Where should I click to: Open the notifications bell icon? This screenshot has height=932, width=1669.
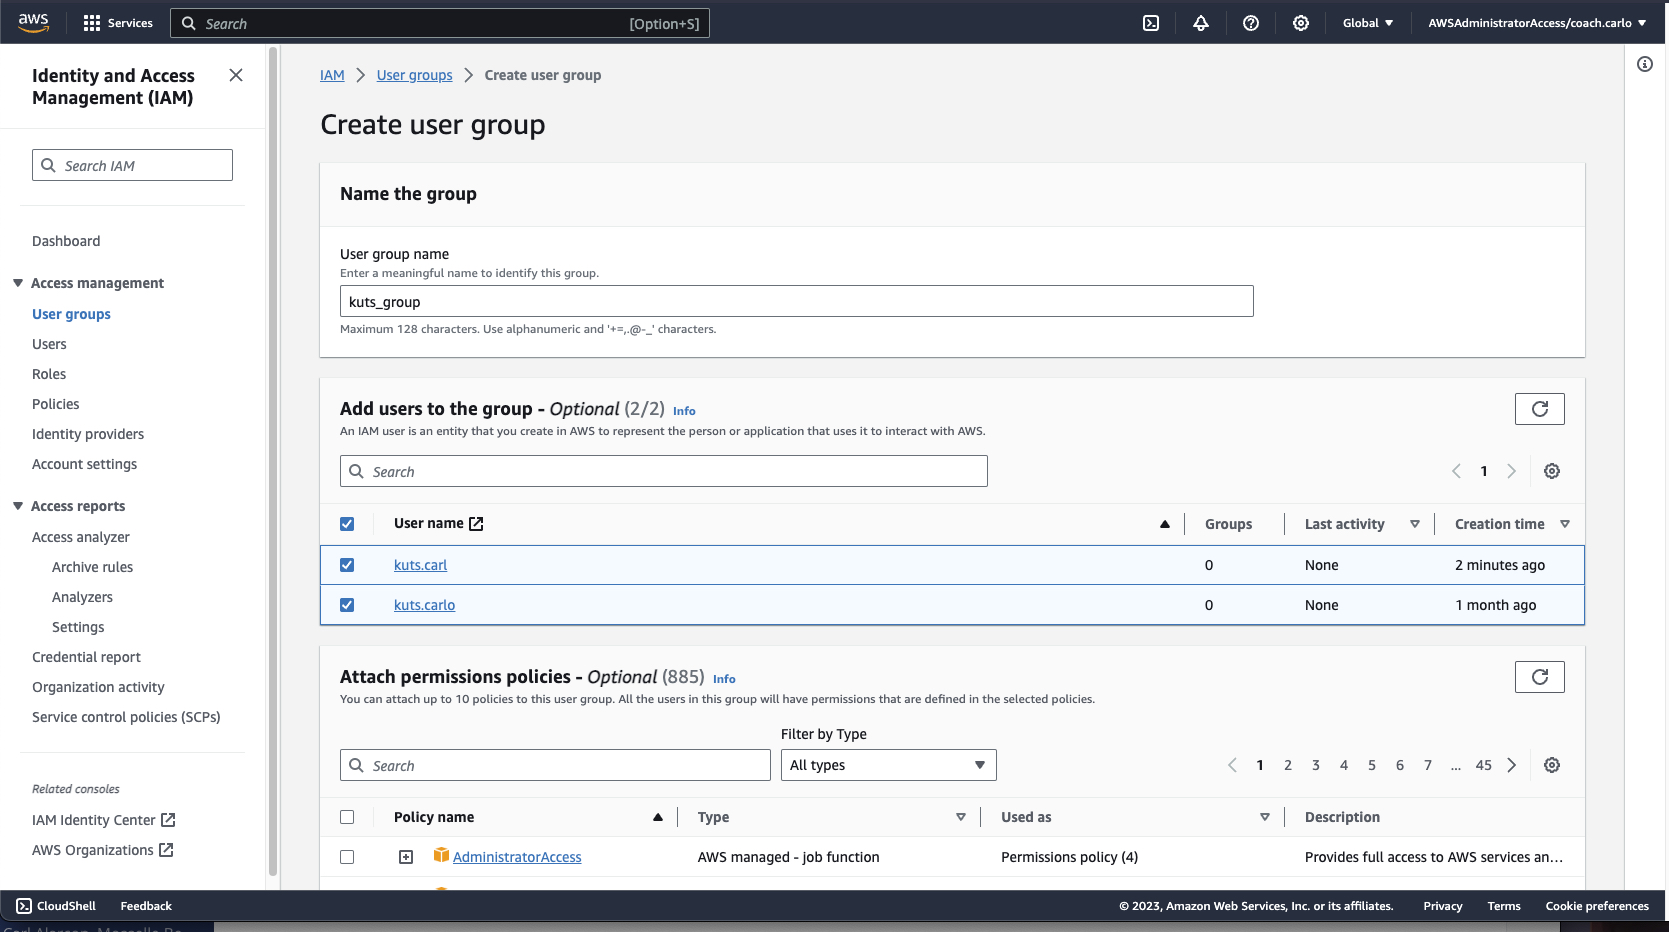[1201, 23]
